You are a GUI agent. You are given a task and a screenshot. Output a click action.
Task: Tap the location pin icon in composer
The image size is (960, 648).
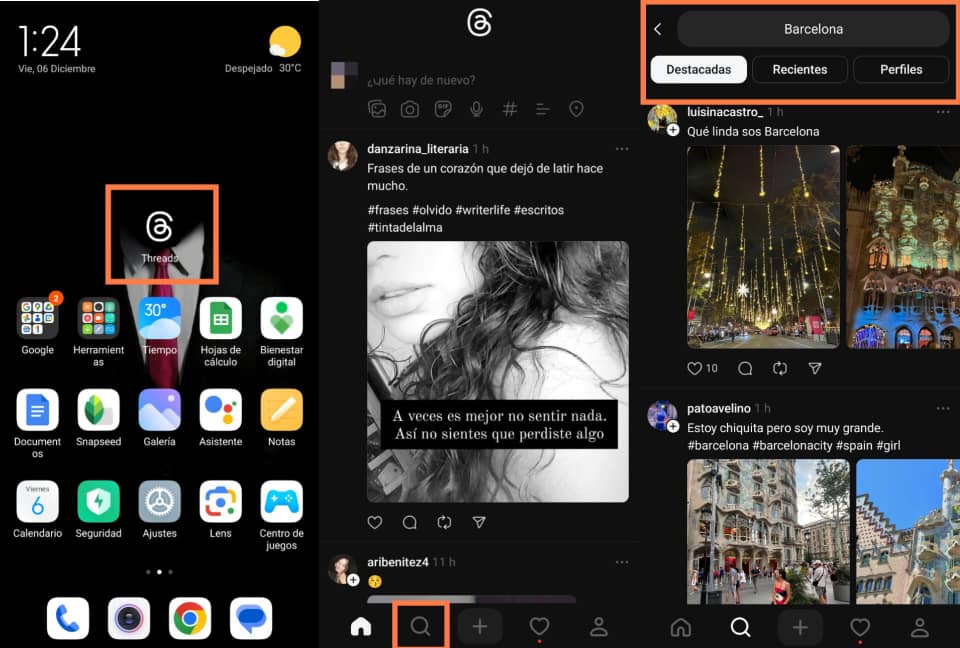click(576, 109)
